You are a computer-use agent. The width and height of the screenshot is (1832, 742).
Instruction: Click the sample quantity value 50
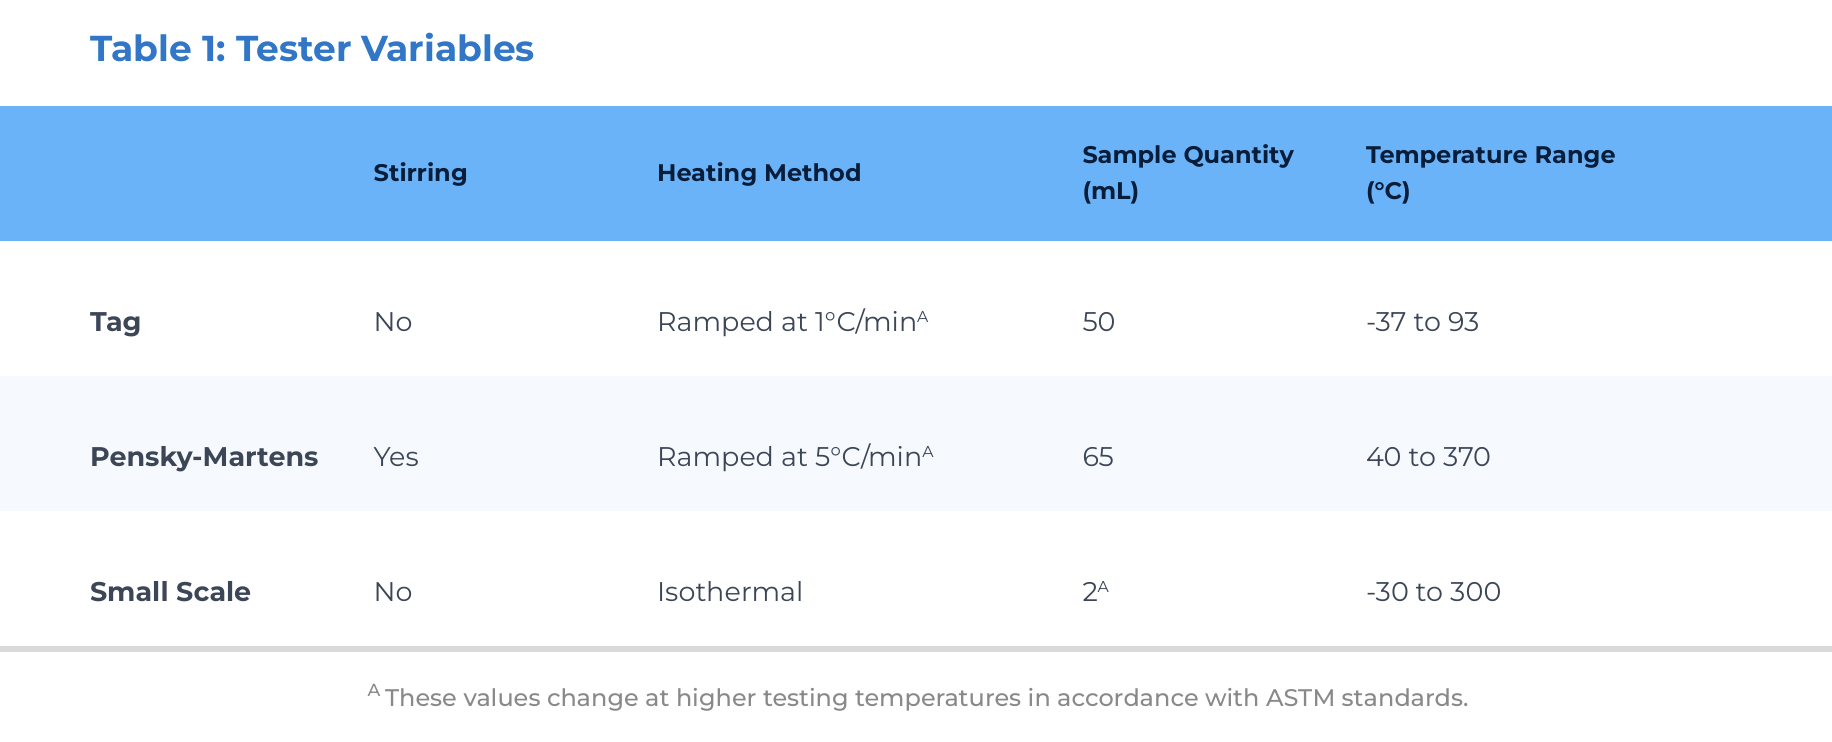point(1098,322)
